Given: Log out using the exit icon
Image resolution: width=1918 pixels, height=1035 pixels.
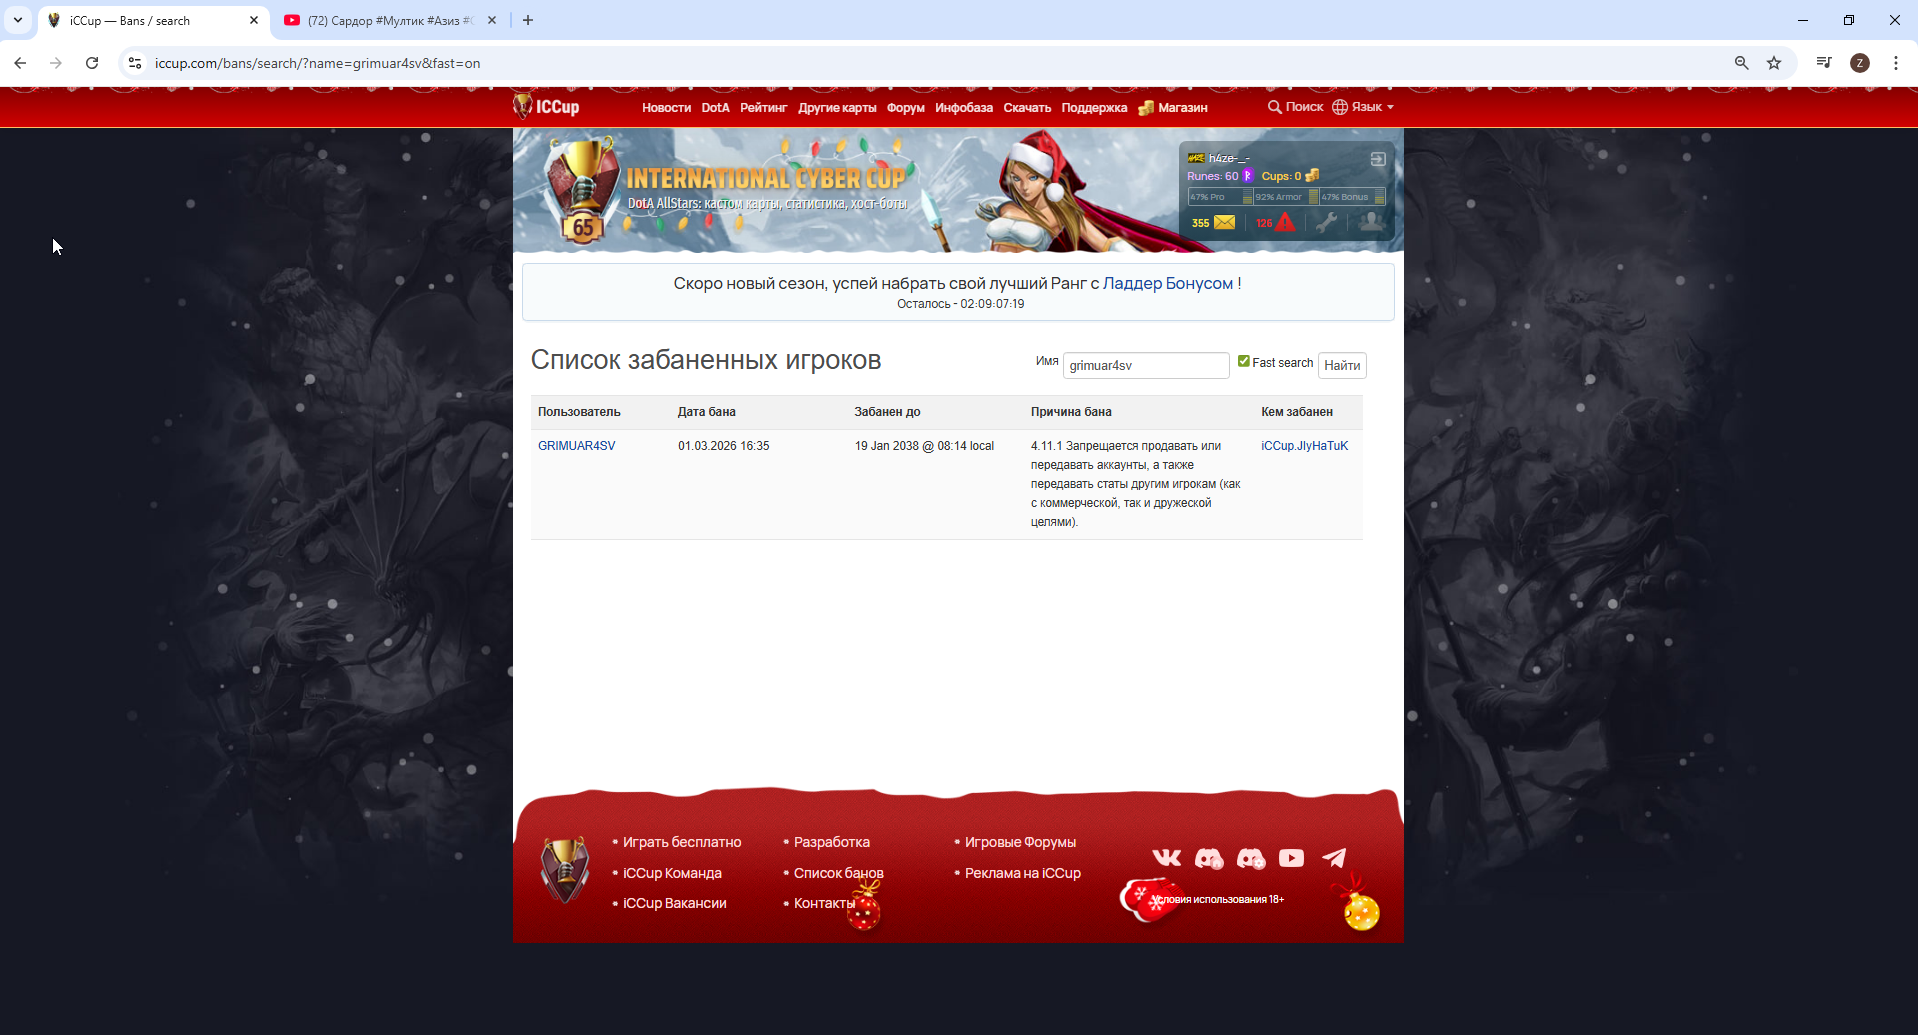Looking at the screenshot, I should [x=1378, y=159].
